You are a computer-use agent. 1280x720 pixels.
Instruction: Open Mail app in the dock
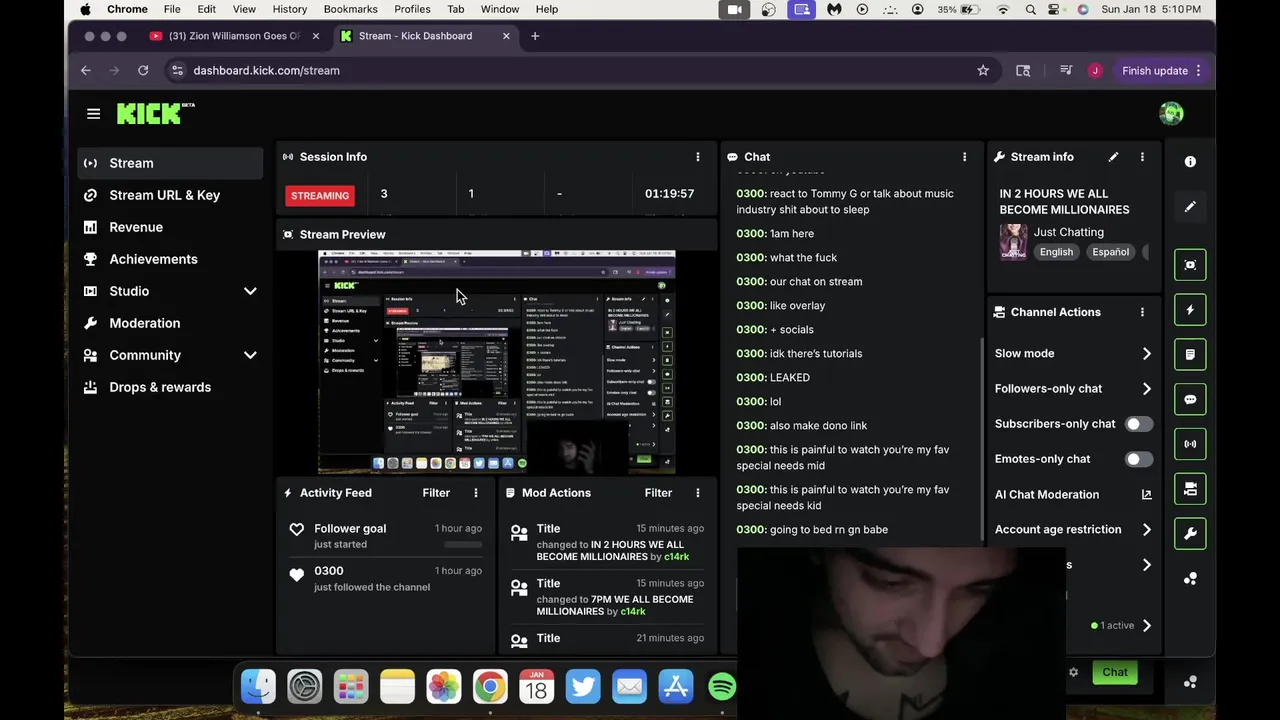tap(629, 687)
